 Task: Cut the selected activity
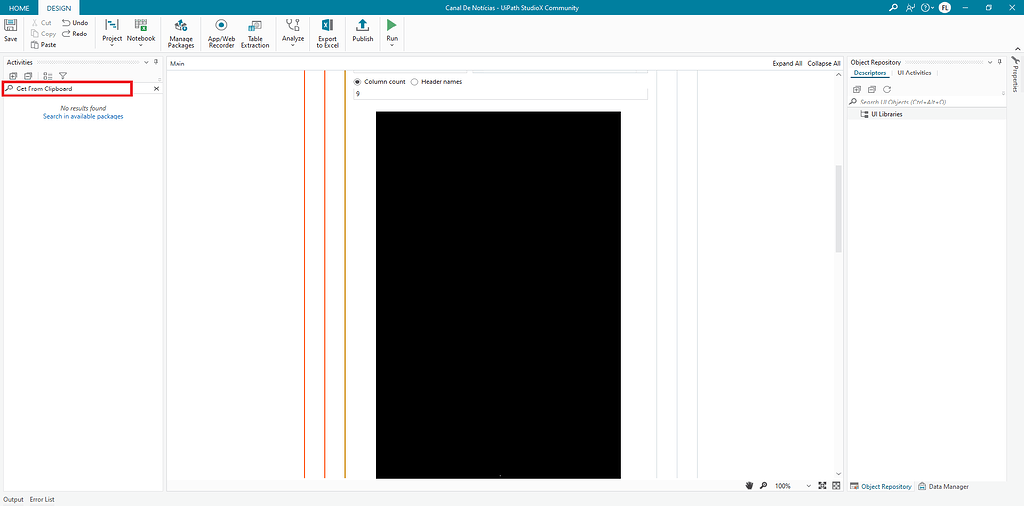coord(41,22)
